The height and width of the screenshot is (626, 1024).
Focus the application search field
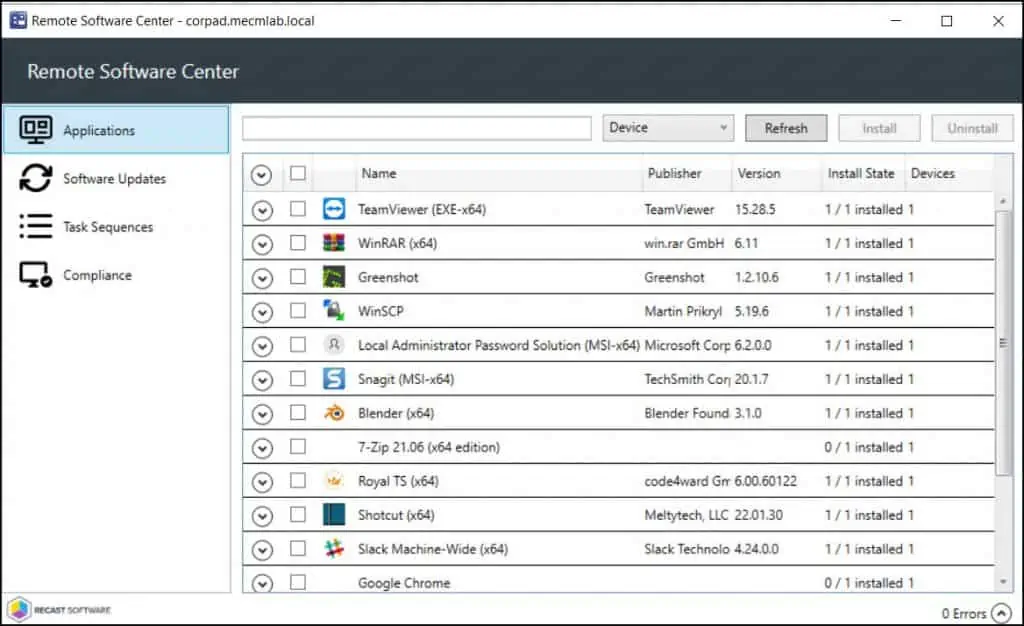pos(417,128)
